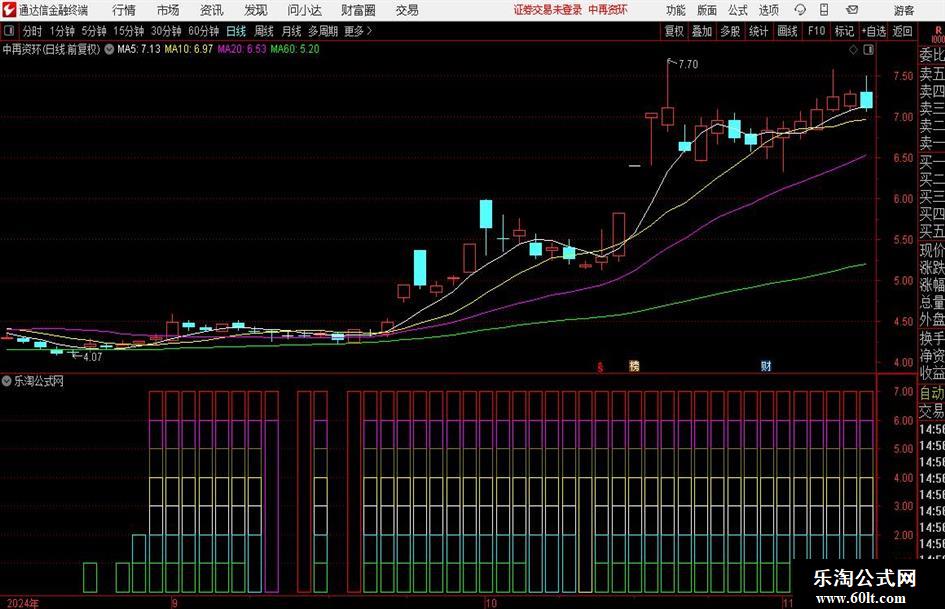Click the 叠加 overlay button
The image size is (945, 609).
click(x=702, y=31)
